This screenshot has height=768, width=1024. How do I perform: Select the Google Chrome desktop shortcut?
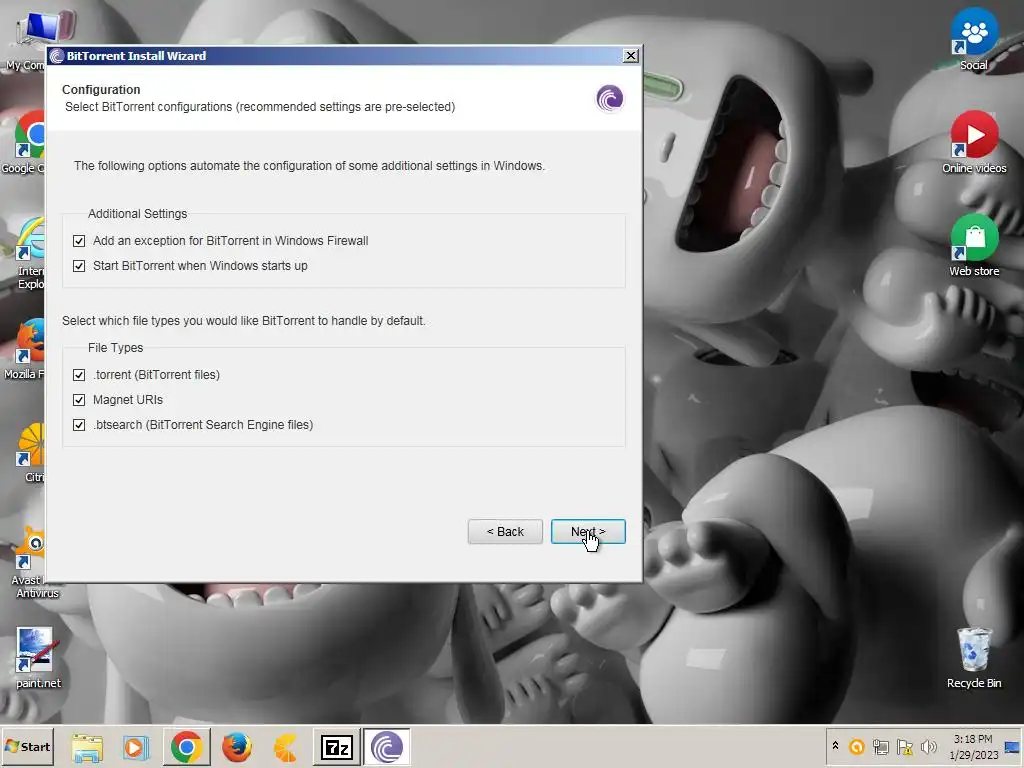click(24, 142)
